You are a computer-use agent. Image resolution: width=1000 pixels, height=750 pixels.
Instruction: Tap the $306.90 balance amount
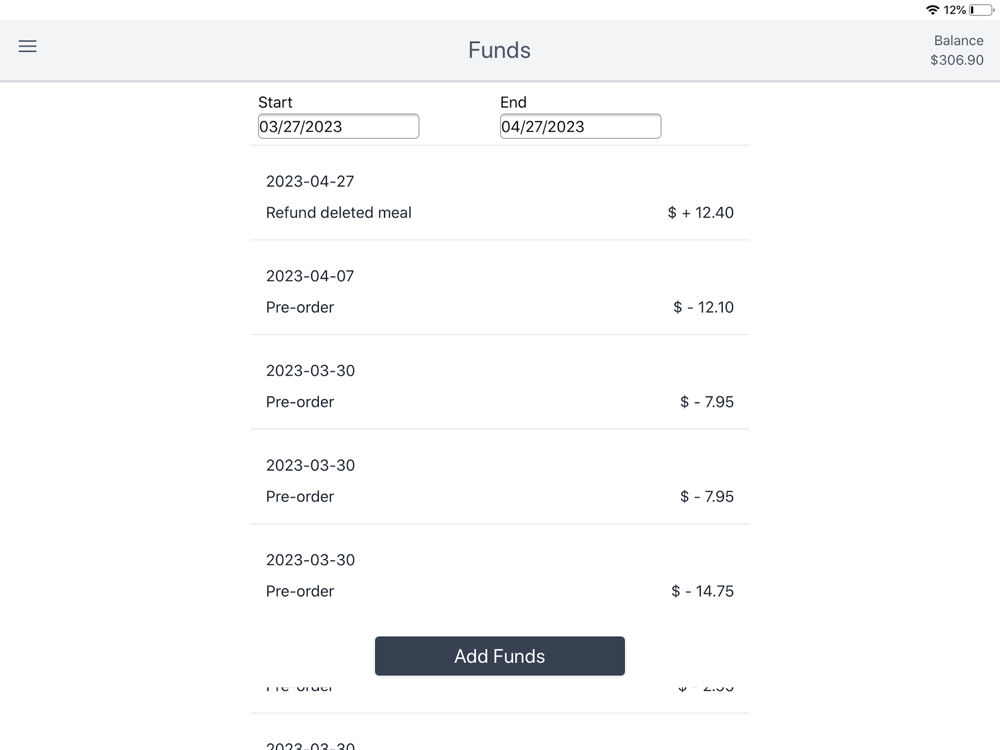pyautogui.click(x=957, y=60)
